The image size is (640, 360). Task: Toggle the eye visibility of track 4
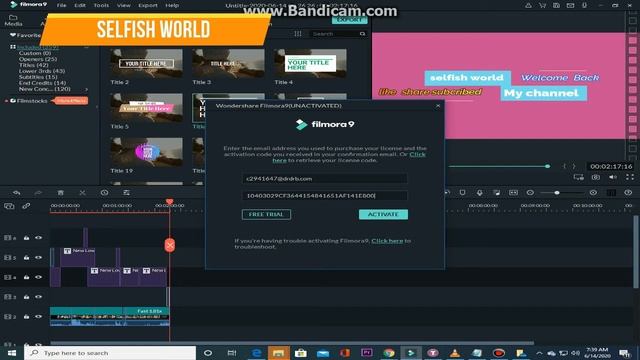(x=38, y=277)
